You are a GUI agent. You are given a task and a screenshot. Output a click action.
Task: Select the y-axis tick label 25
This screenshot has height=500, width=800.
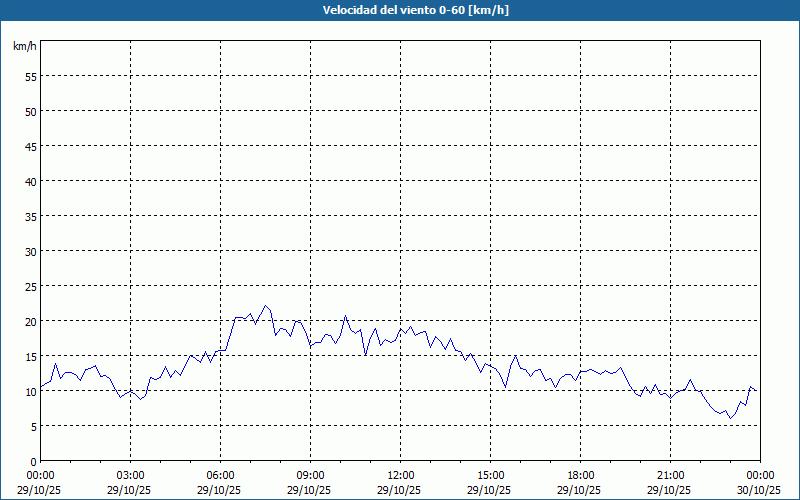(x=31, y=286)
